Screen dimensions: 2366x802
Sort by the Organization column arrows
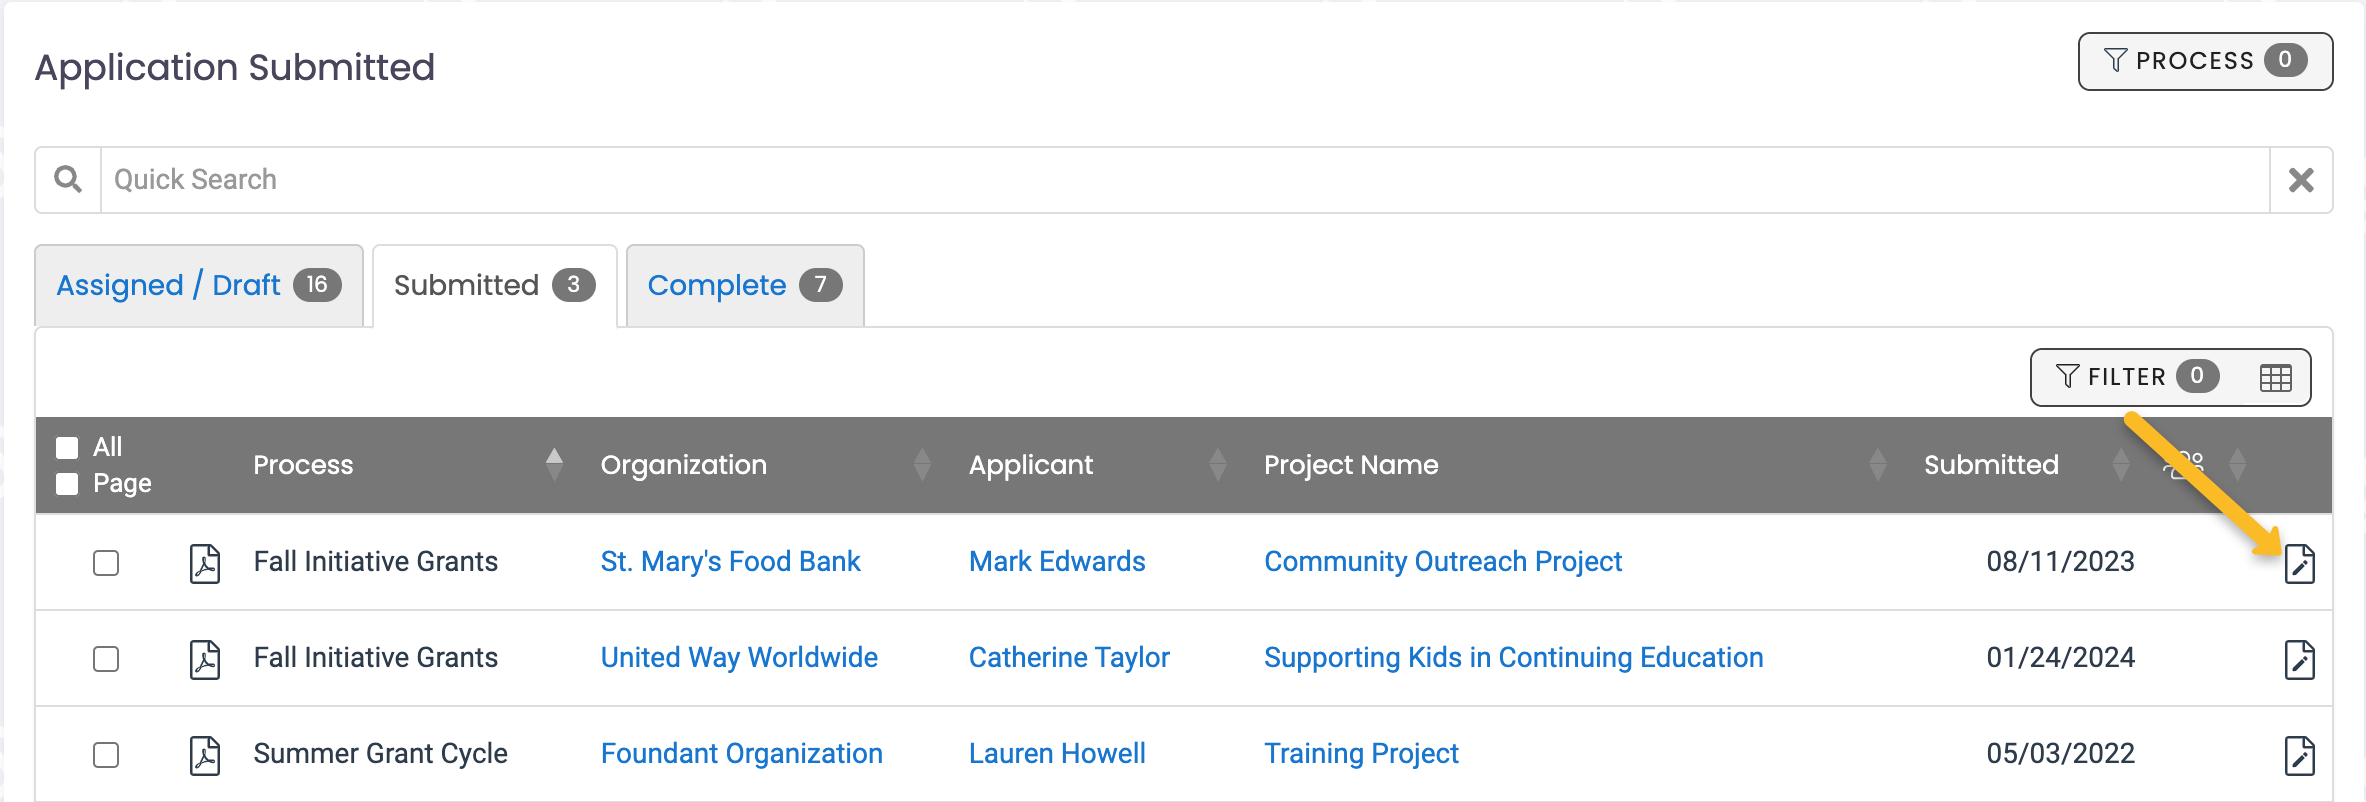pos(922,465)
